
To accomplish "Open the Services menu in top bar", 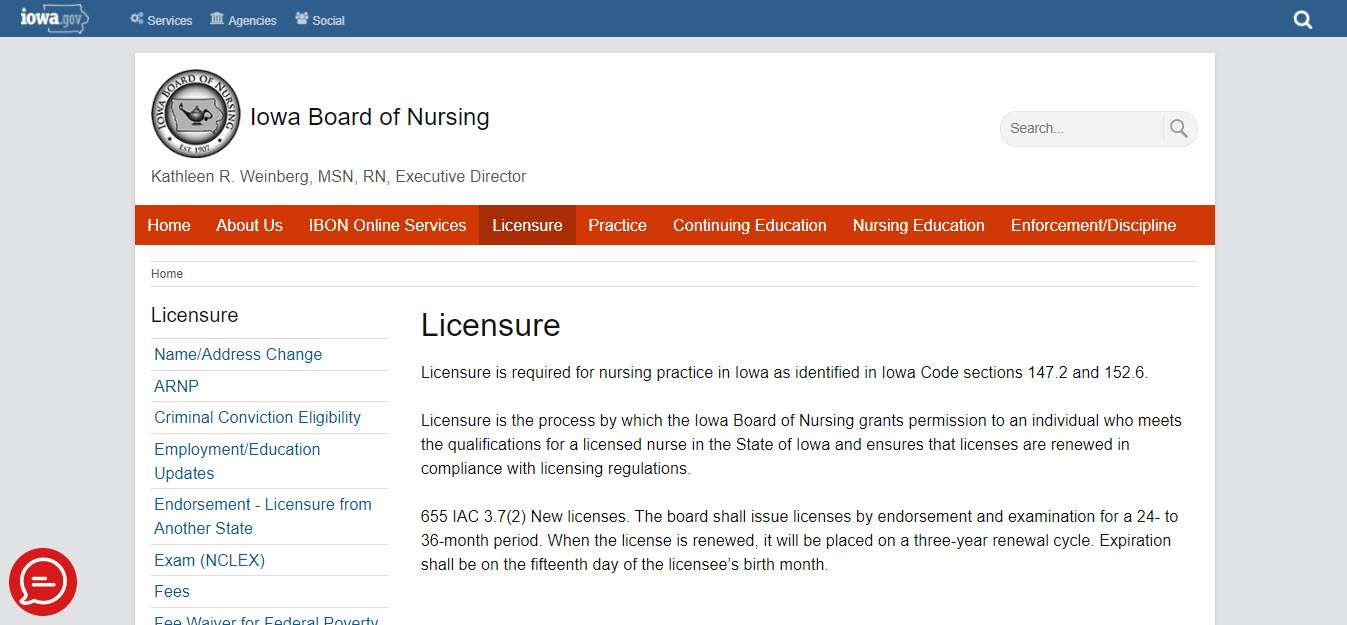I will (x=161, y=20).
